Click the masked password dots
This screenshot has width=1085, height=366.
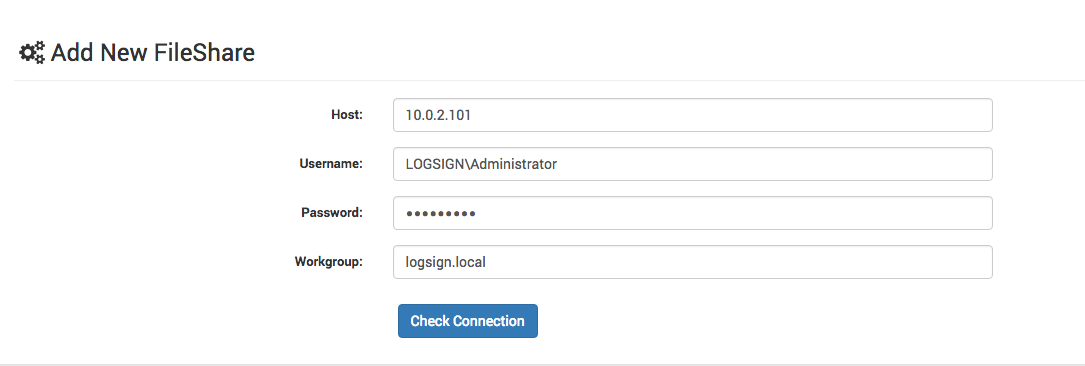[x=441, y=214]
